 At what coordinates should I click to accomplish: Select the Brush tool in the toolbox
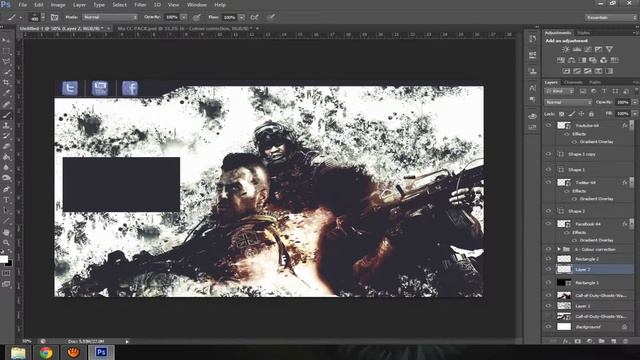(6, 115)
